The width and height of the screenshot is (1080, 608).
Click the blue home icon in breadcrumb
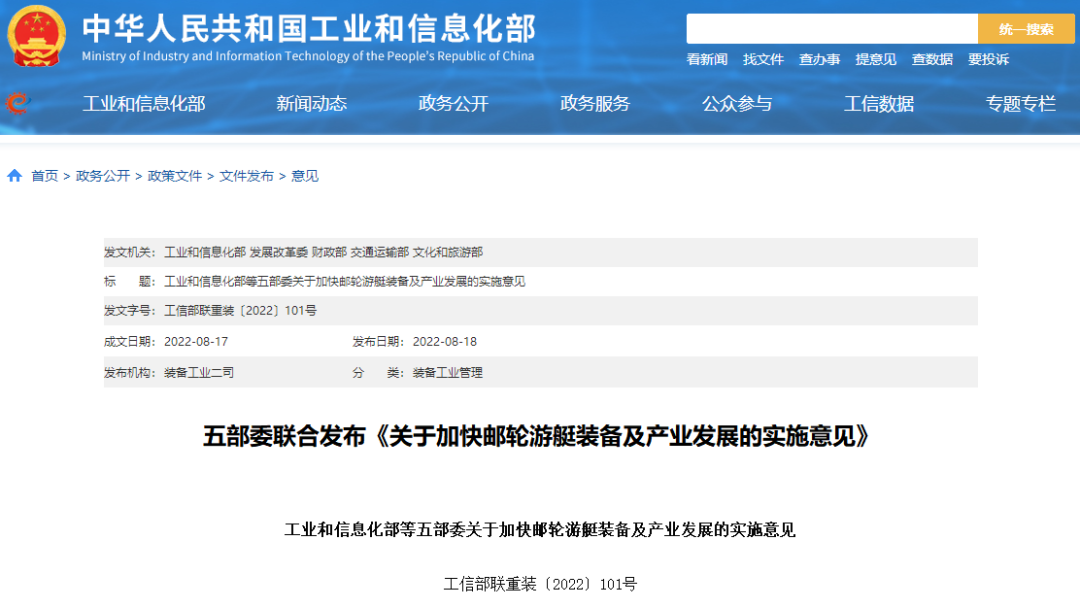click(x=14, y=176)
